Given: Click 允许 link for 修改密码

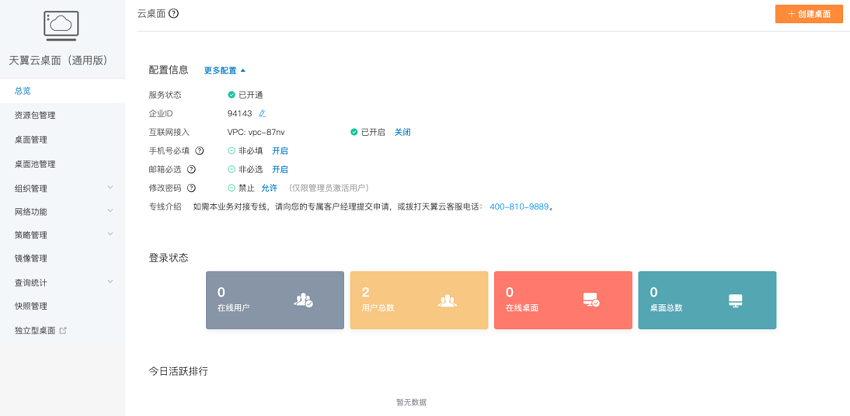Looking at the screenshot, I should pos(269,188).
